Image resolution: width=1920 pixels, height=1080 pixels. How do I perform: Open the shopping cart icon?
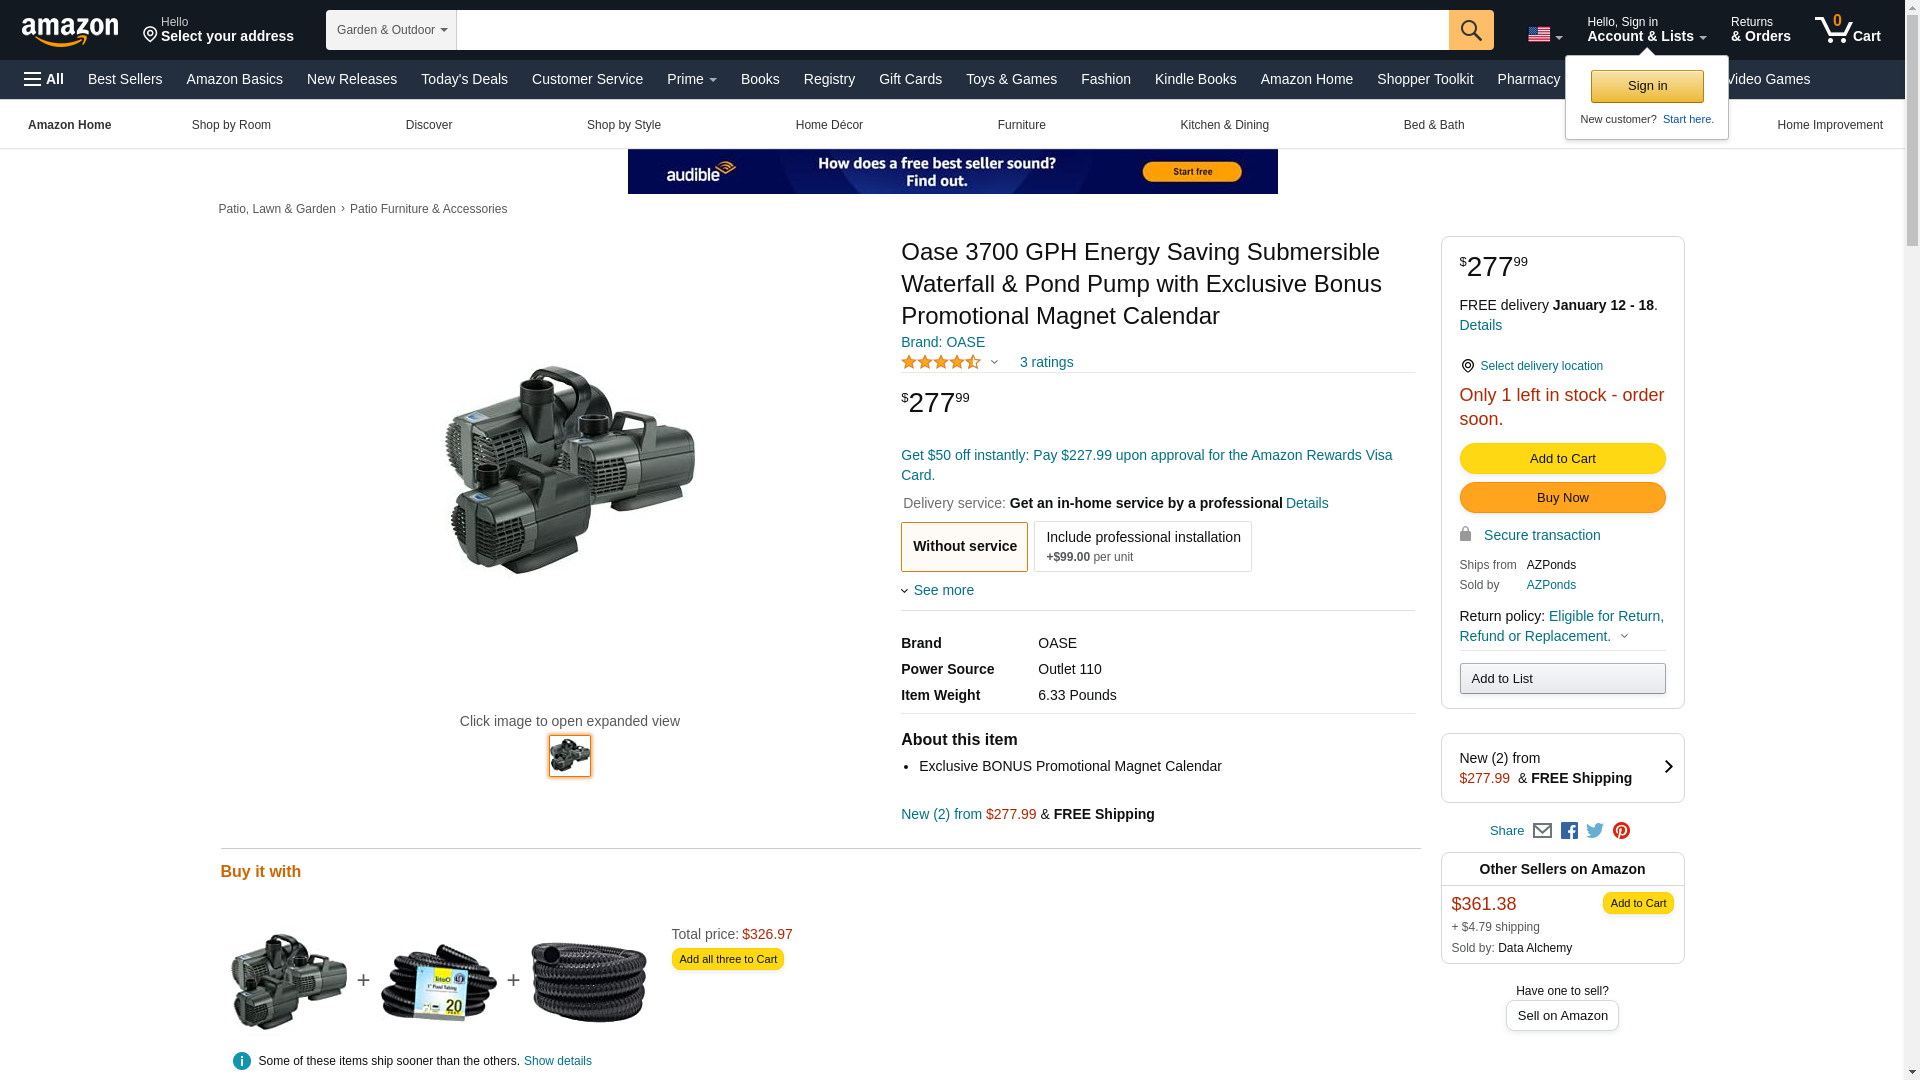(x=1847, y=30)
